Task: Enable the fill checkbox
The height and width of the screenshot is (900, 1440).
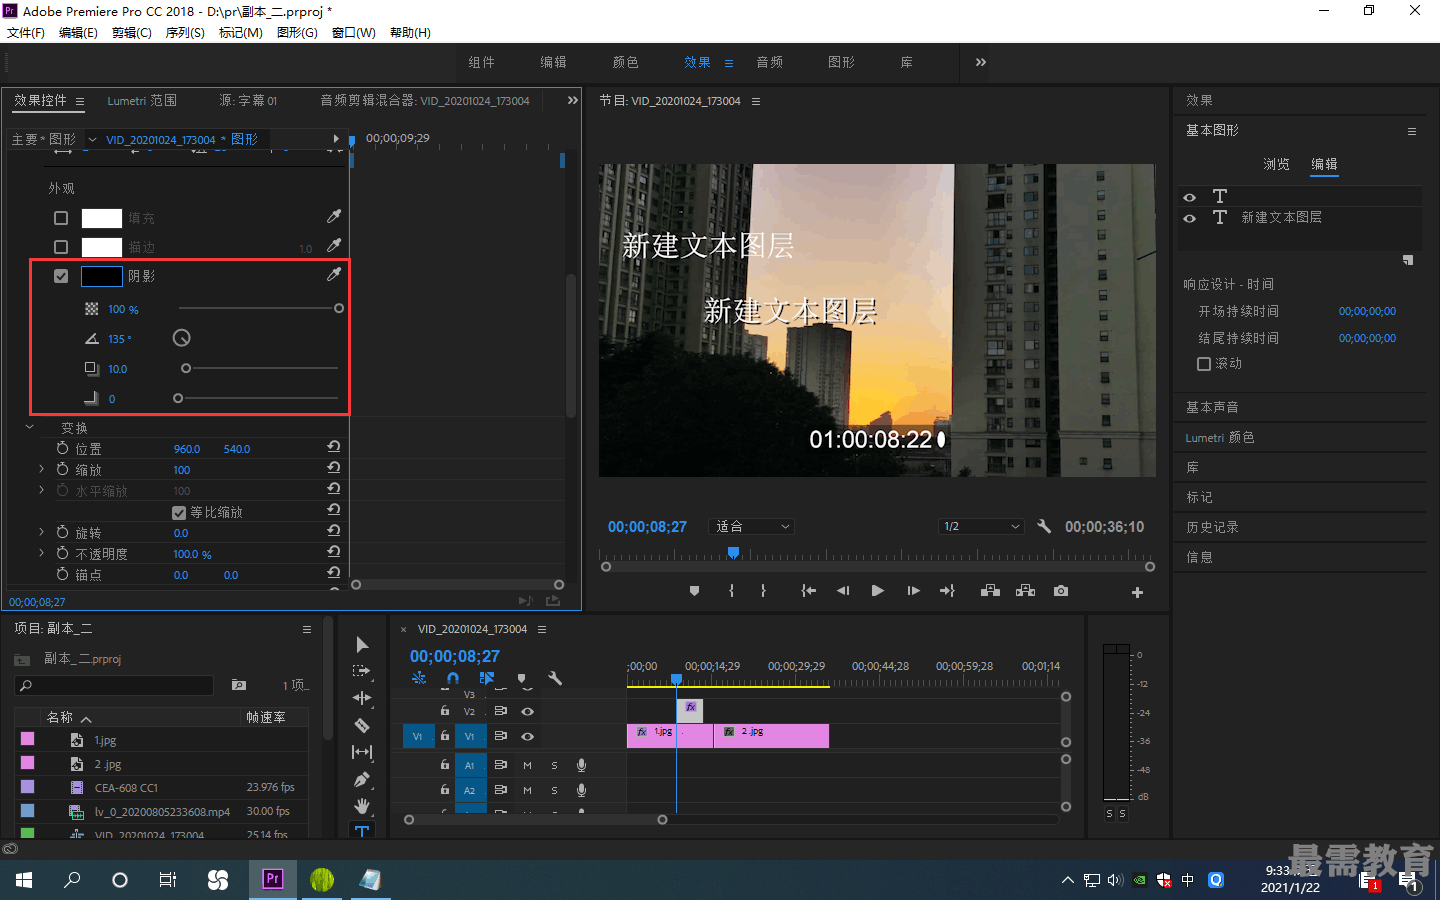Action: pos(61,218)
